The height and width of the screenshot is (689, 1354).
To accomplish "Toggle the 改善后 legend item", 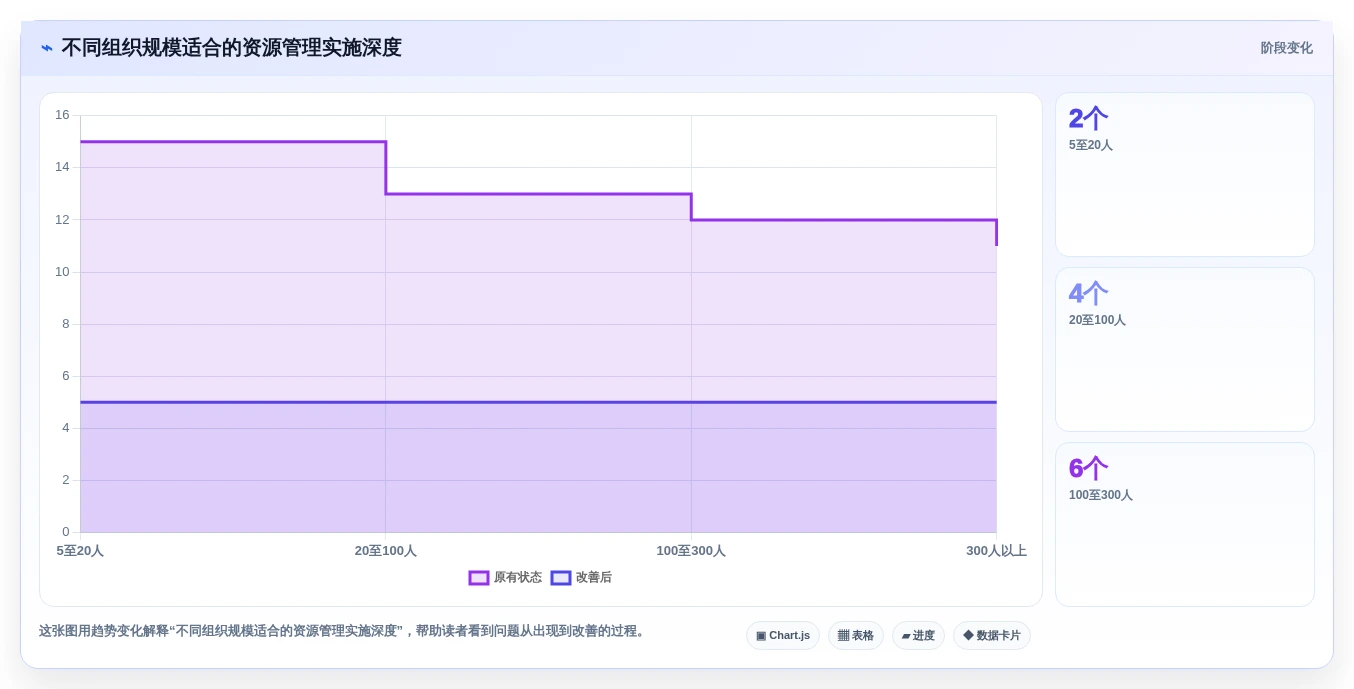I will [581, 578].
